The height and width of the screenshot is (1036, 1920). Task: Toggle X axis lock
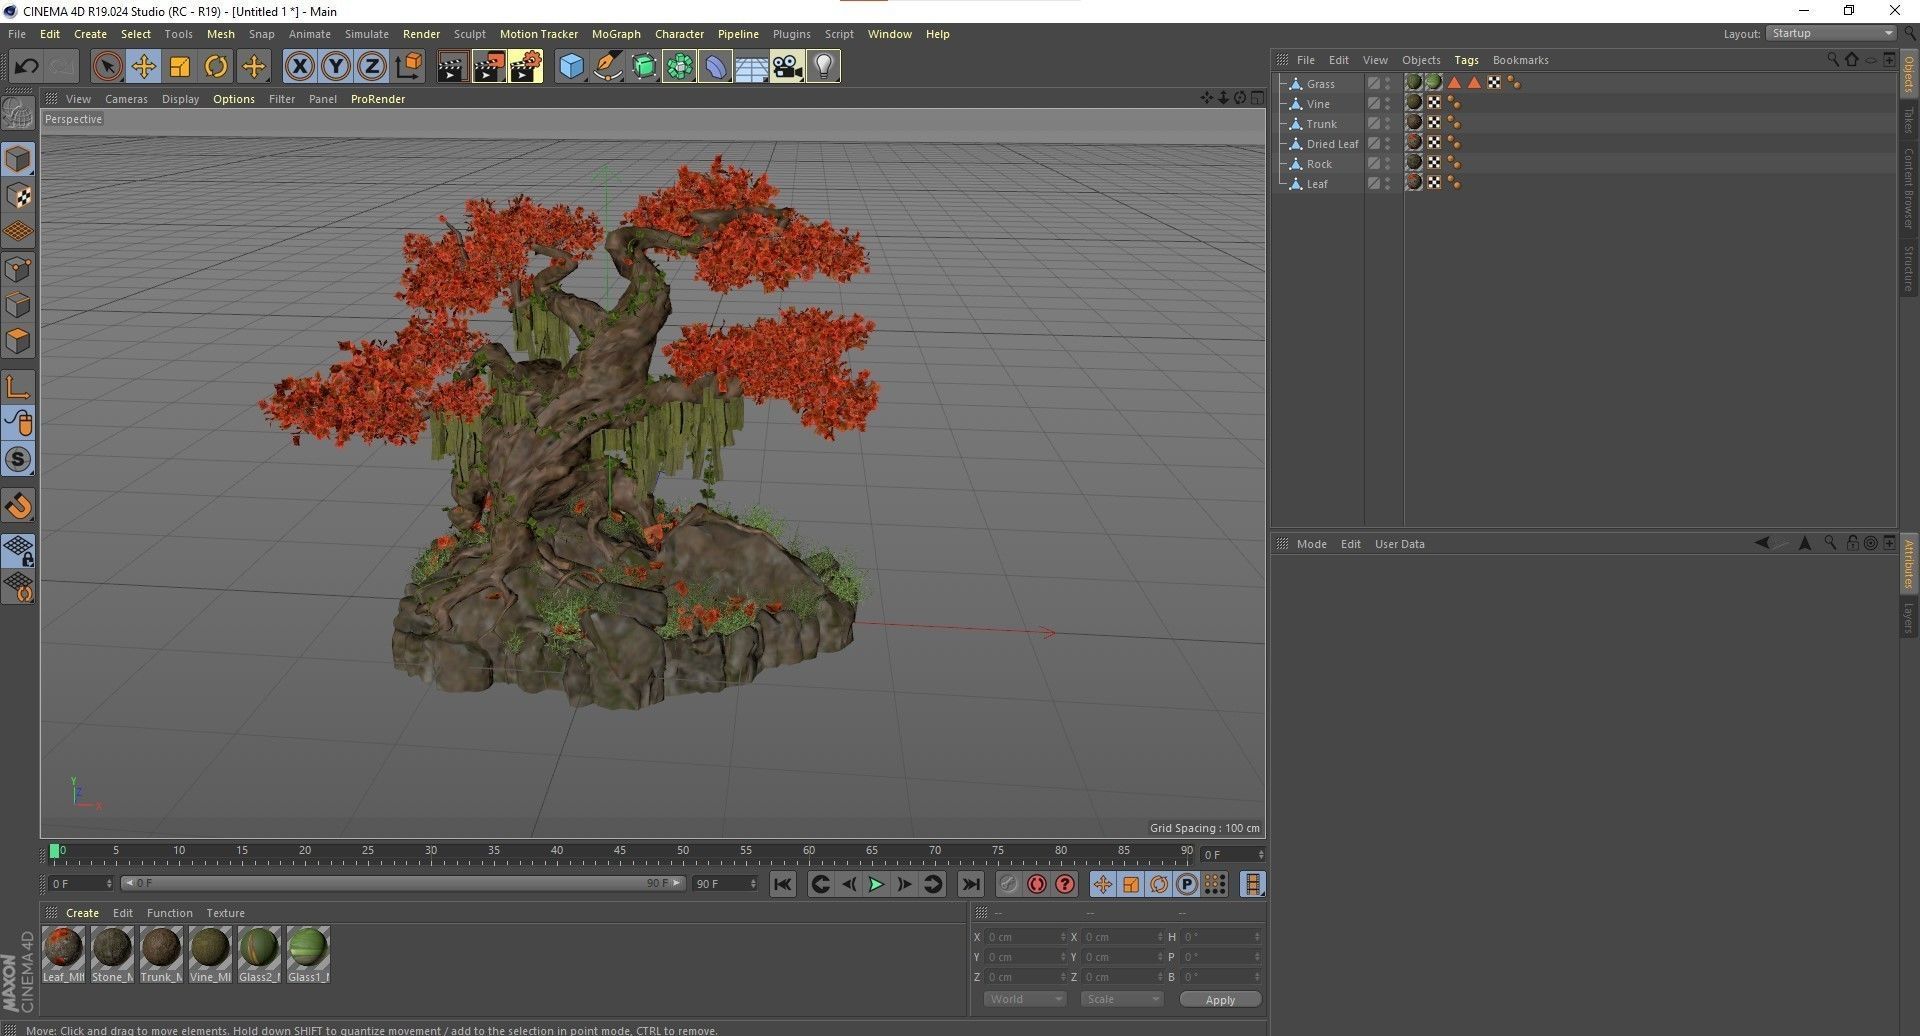299,67
